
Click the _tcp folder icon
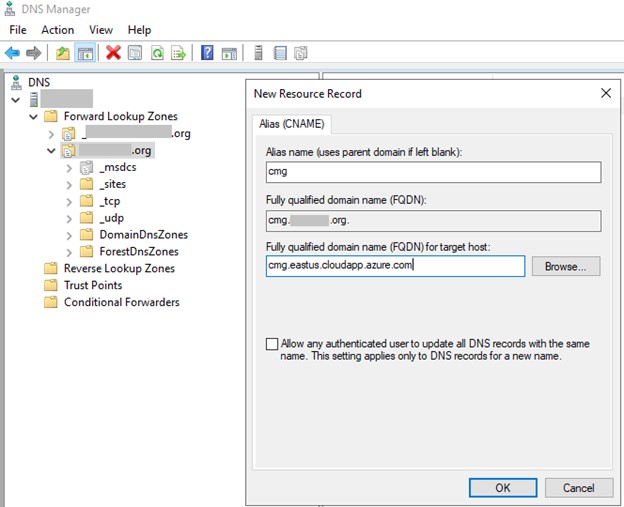point(86,201)
